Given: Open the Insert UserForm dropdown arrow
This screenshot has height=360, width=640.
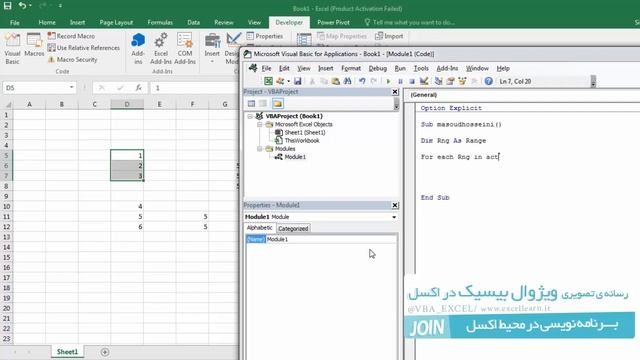Looking at the screenshot, I should pyautogui.click(x=289, y=81).
